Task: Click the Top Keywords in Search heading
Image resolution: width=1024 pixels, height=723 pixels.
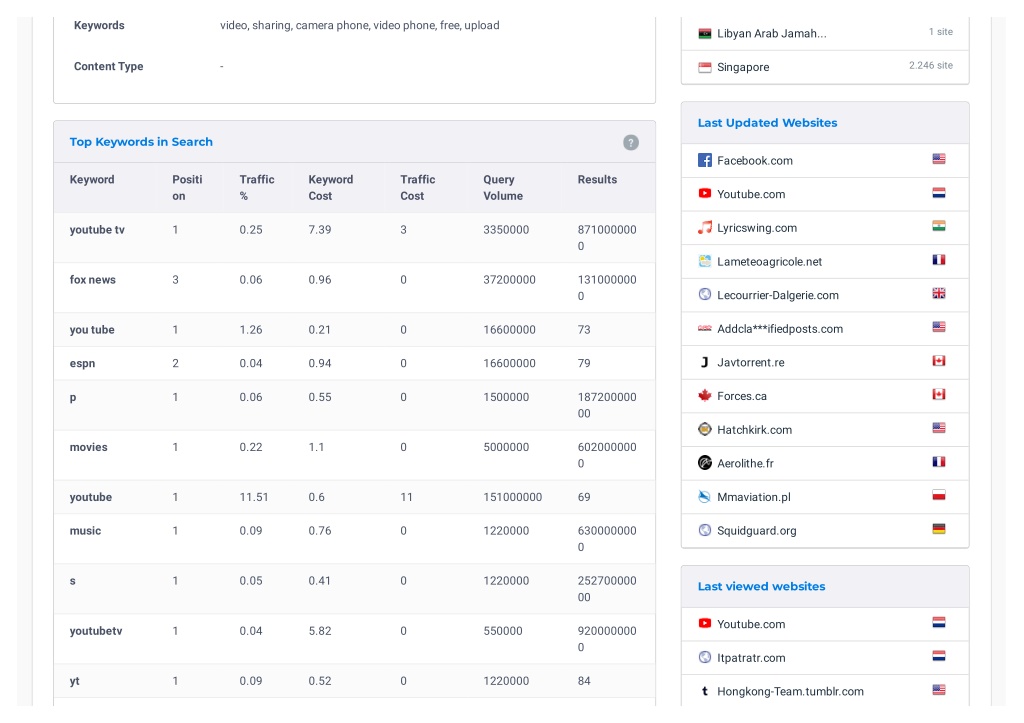Action: (x=141, y=142)
